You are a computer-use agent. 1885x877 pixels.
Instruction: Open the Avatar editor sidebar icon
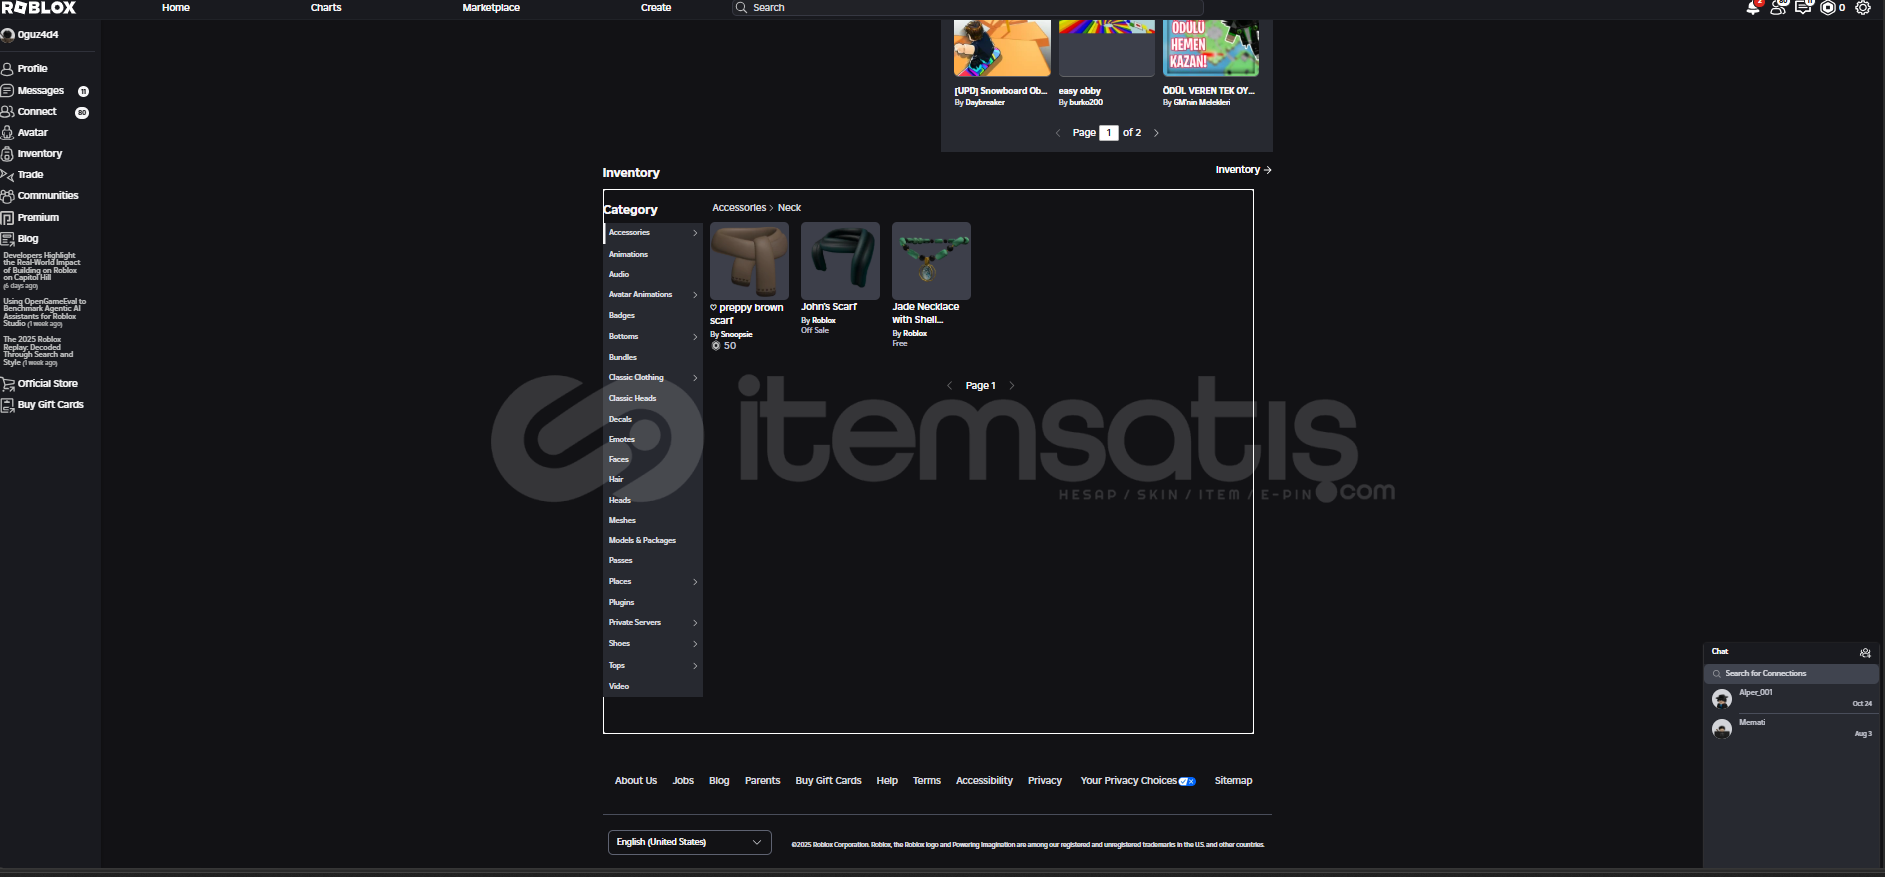pyautogui.click(x=7, y=133)
